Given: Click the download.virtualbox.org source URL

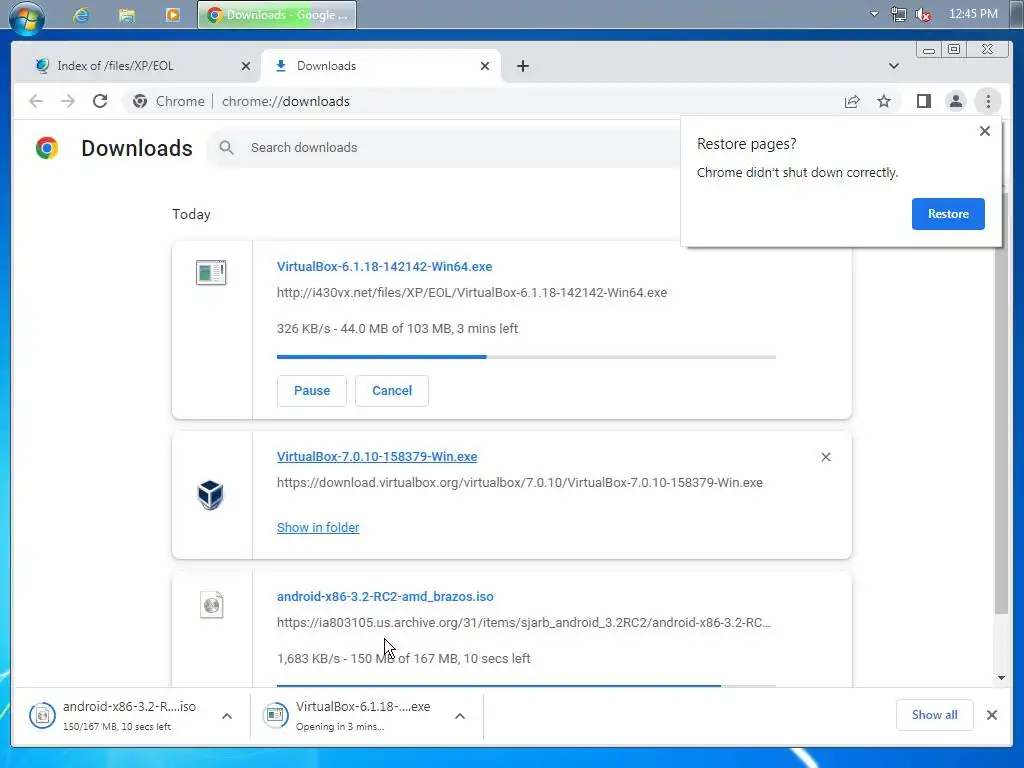Looking at the screenshot, I should coord(520,483).
